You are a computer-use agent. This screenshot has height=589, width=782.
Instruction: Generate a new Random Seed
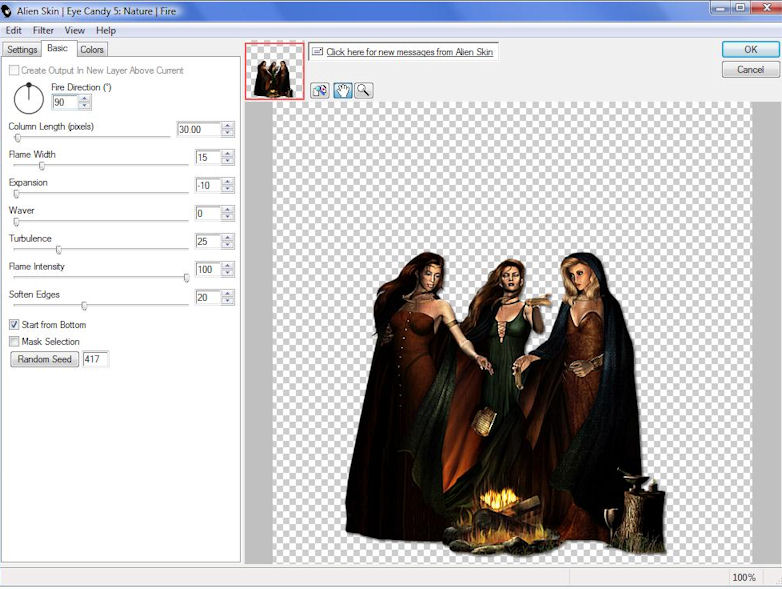[x=44, y=359]
